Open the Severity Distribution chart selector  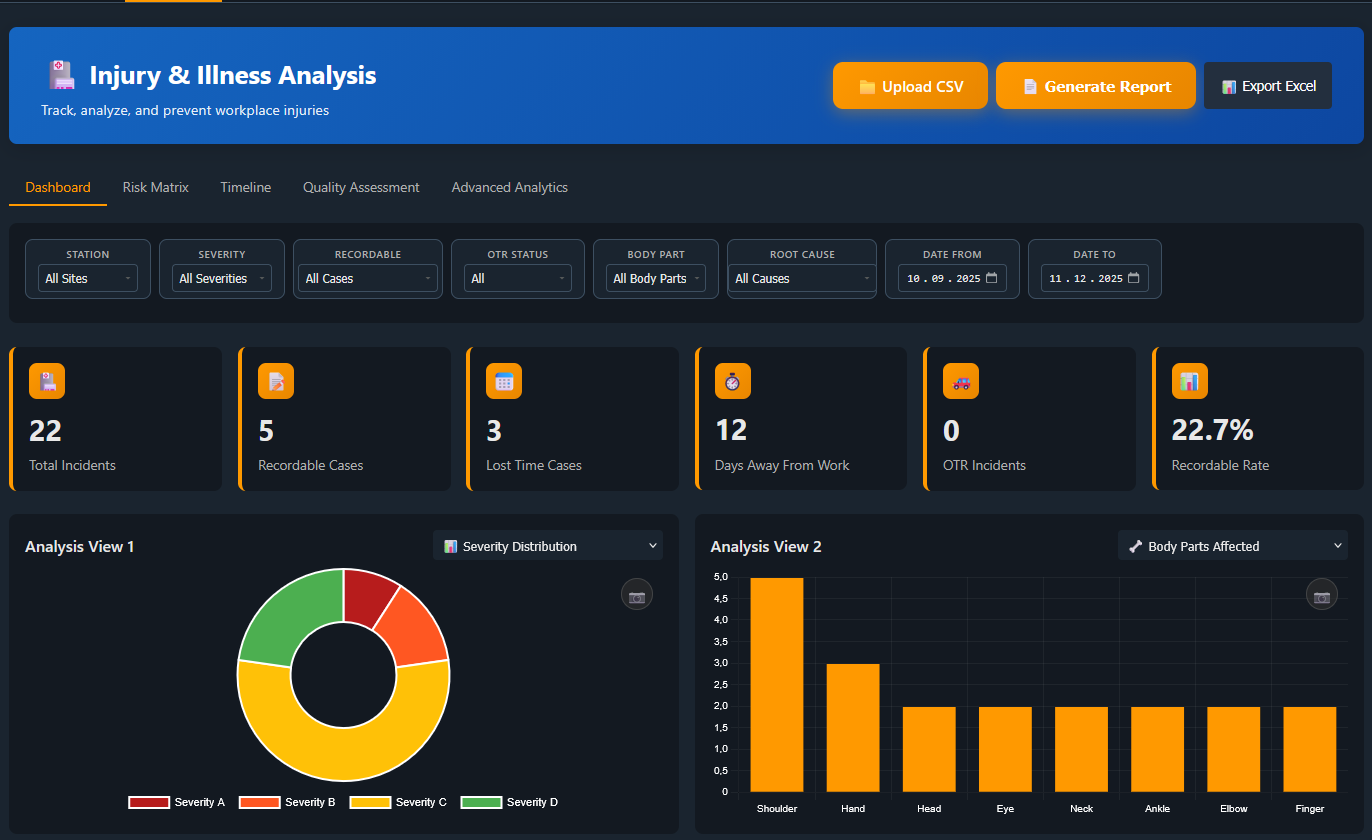point(548,546)
